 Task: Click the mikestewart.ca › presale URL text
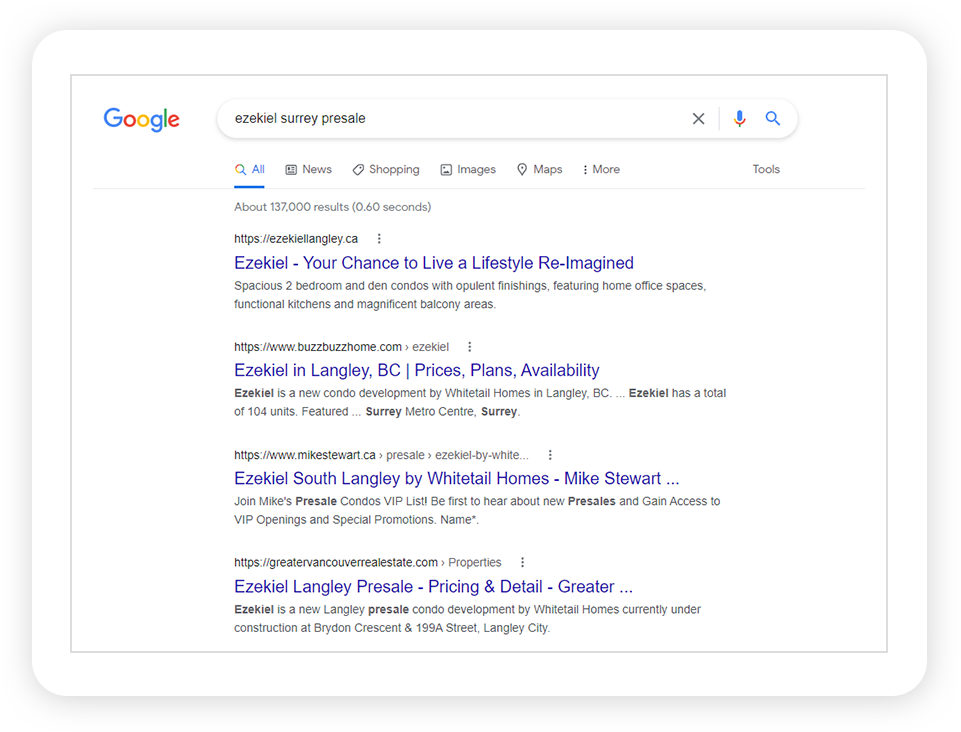(x=381, y=455)
